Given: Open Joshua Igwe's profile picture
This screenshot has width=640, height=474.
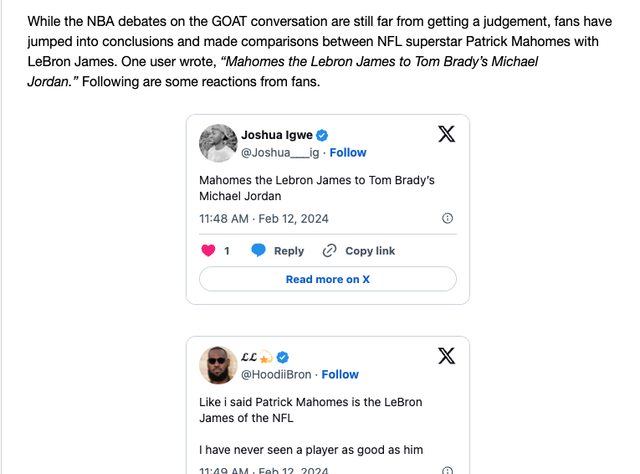Looking at the screenshot, I should pos(217,143).
